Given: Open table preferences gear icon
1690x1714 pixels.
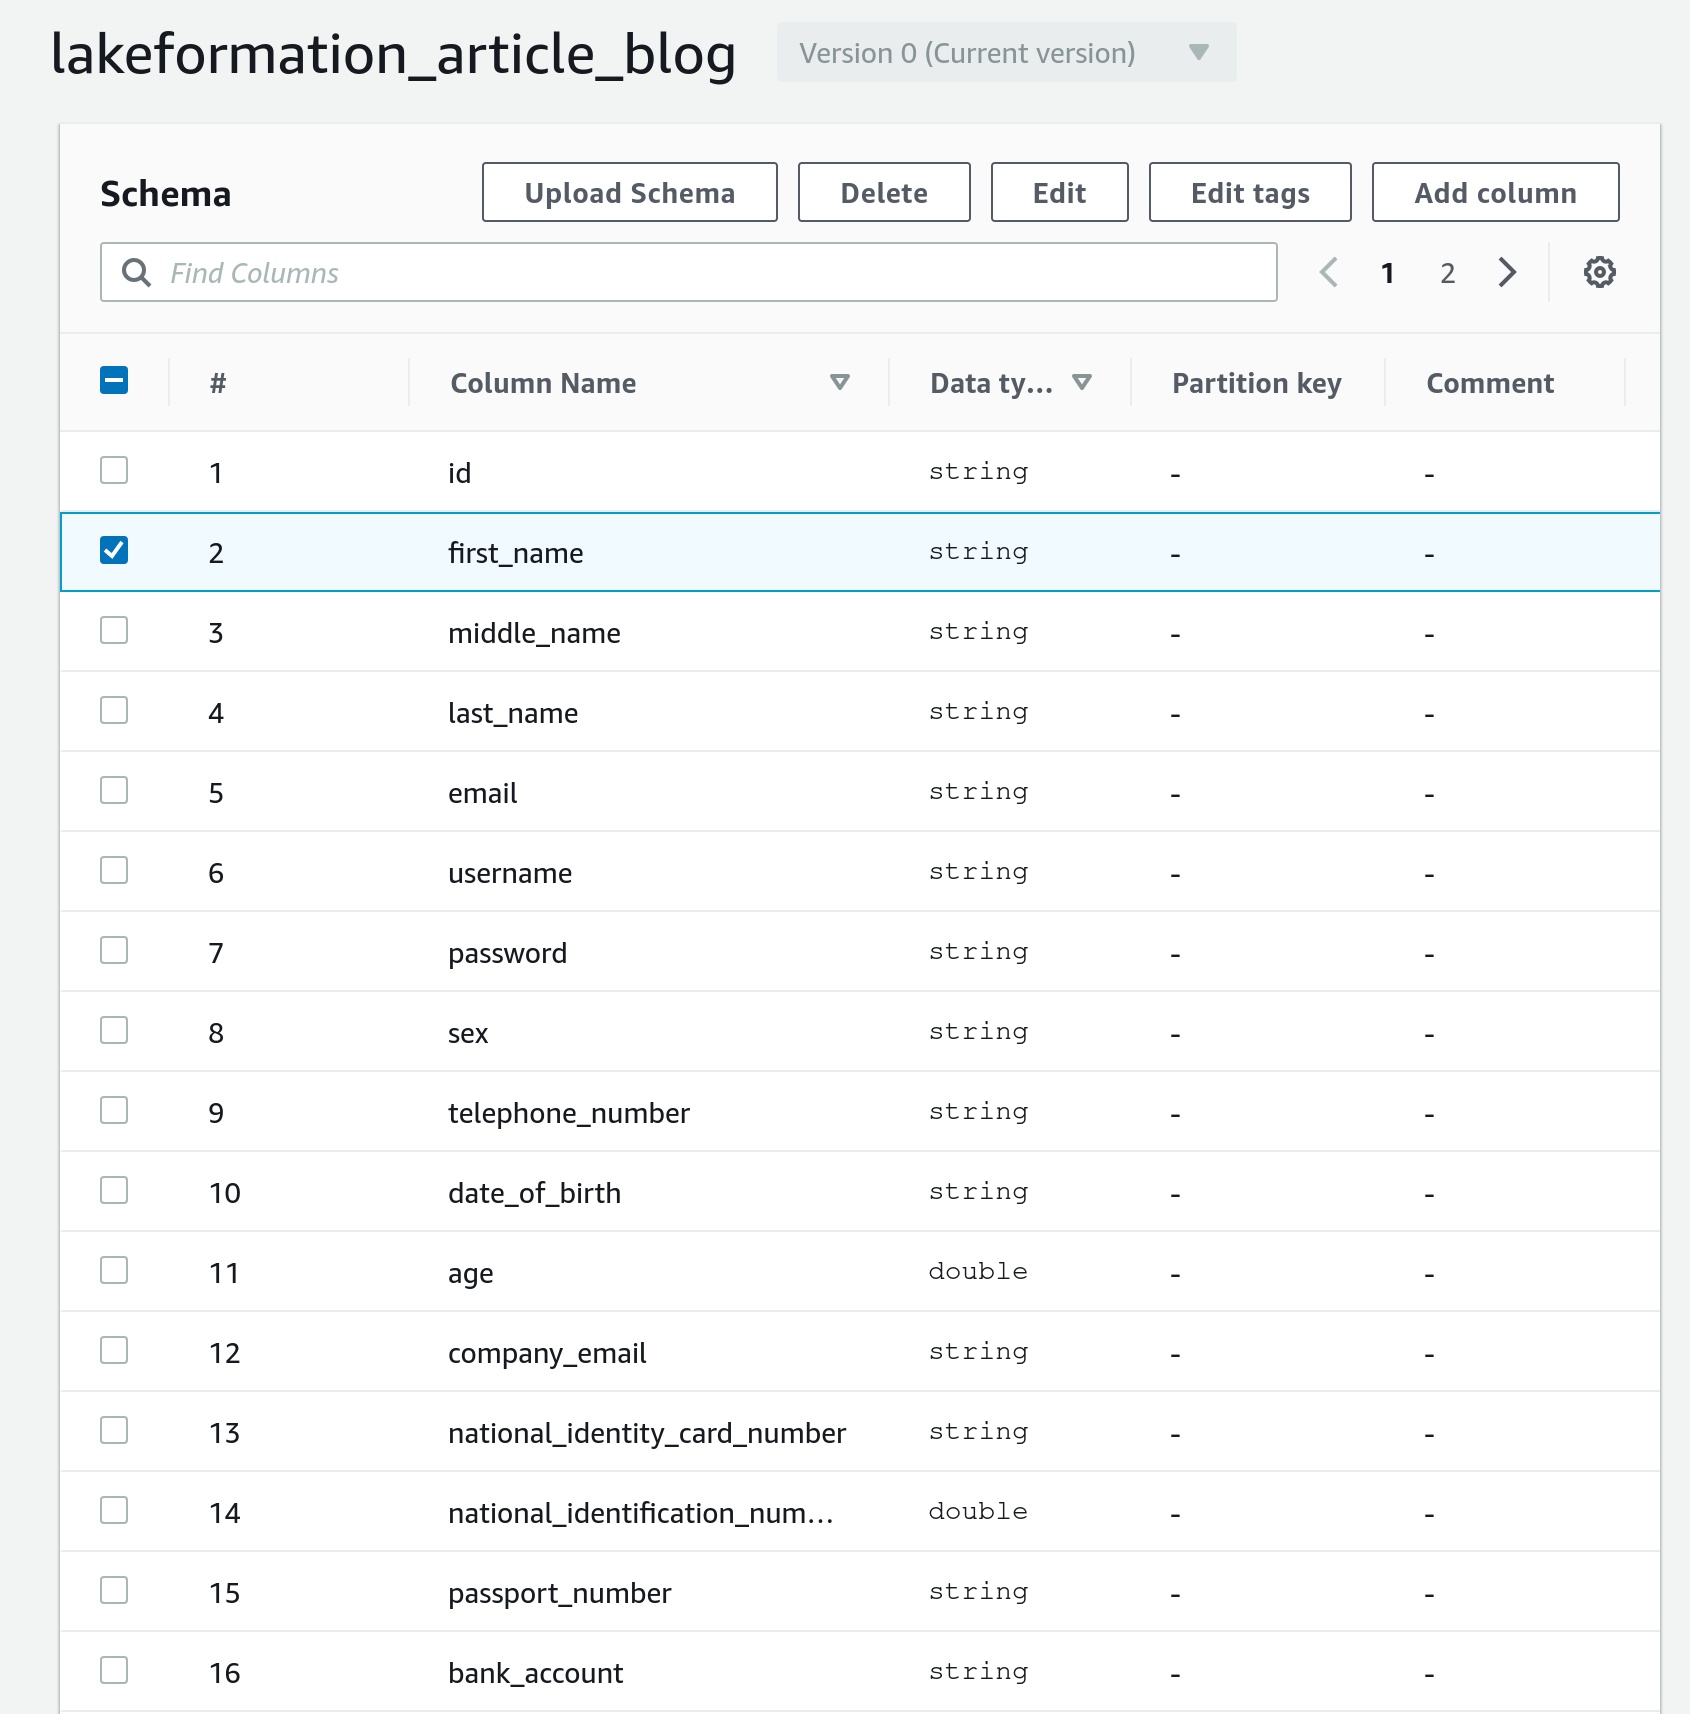Looking at the screenshot, I should [1599, 272].
